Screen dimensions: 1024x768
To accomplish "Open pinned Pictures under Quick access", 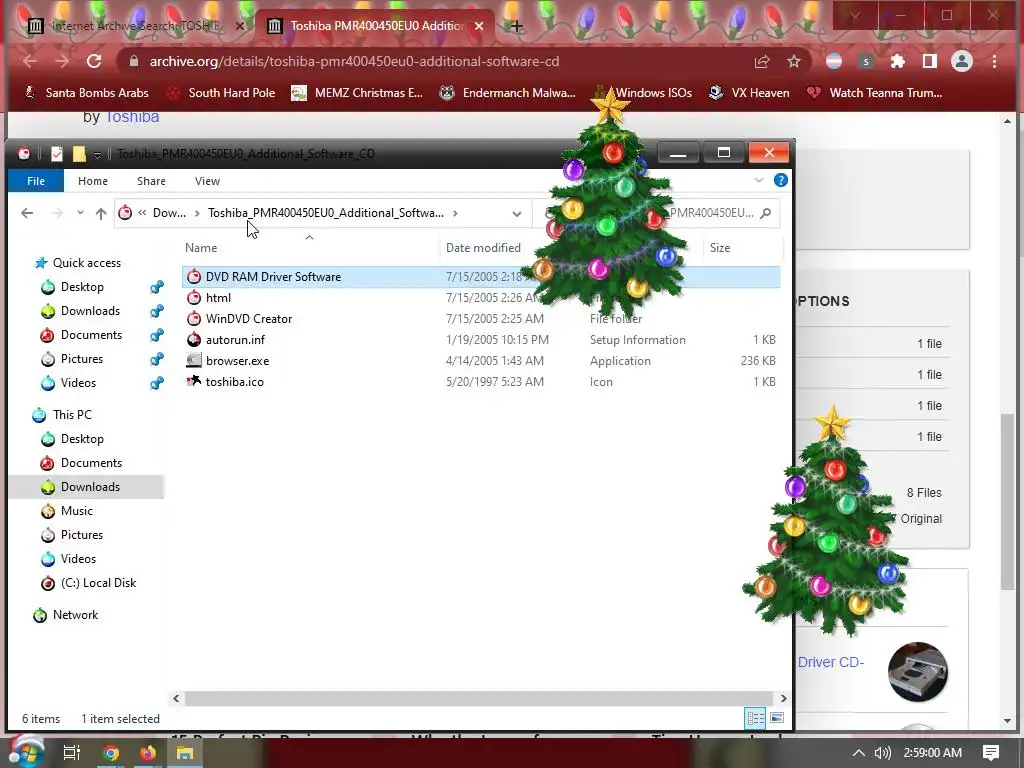I will coord(82,359).
